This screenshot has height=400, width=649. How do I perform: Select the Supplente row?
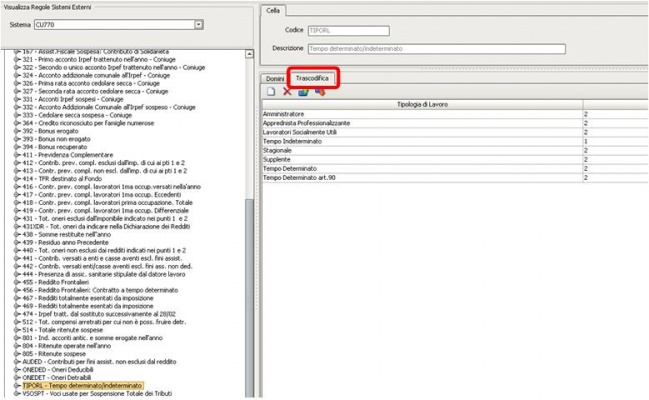[455, 159]
